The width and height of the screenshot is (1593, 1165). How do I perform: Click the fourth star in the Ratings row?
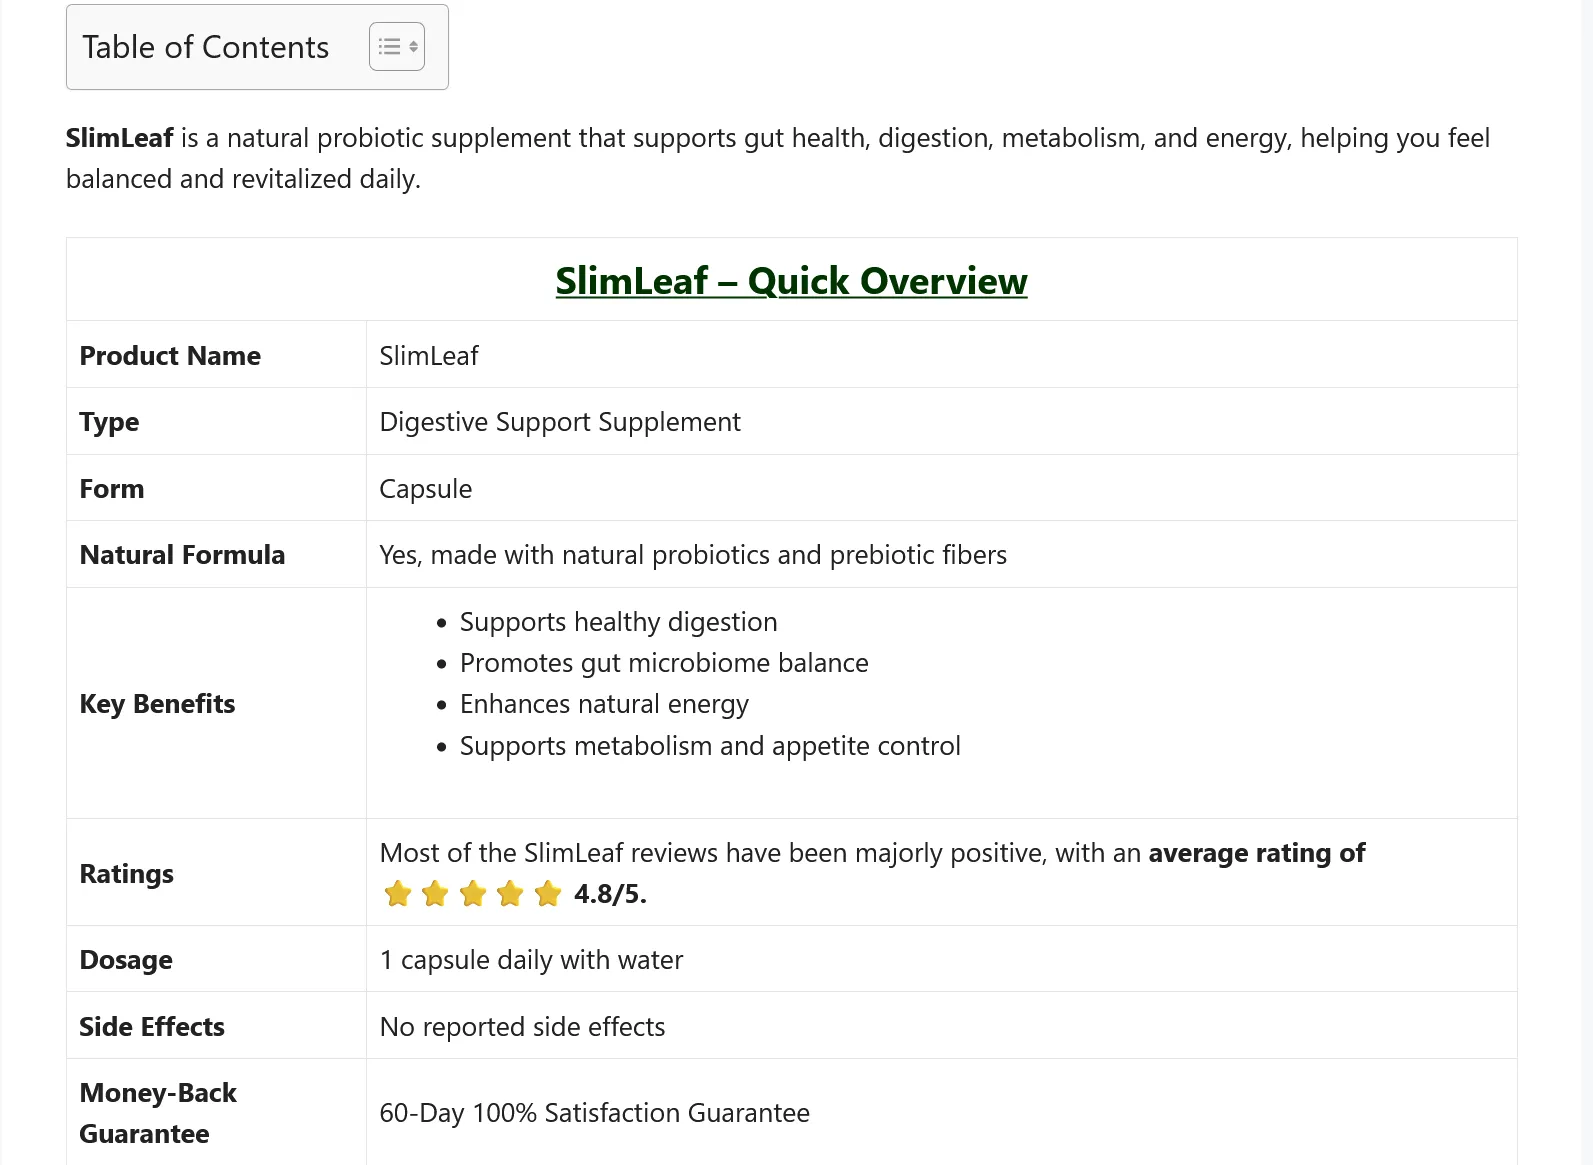pos(510,894)
